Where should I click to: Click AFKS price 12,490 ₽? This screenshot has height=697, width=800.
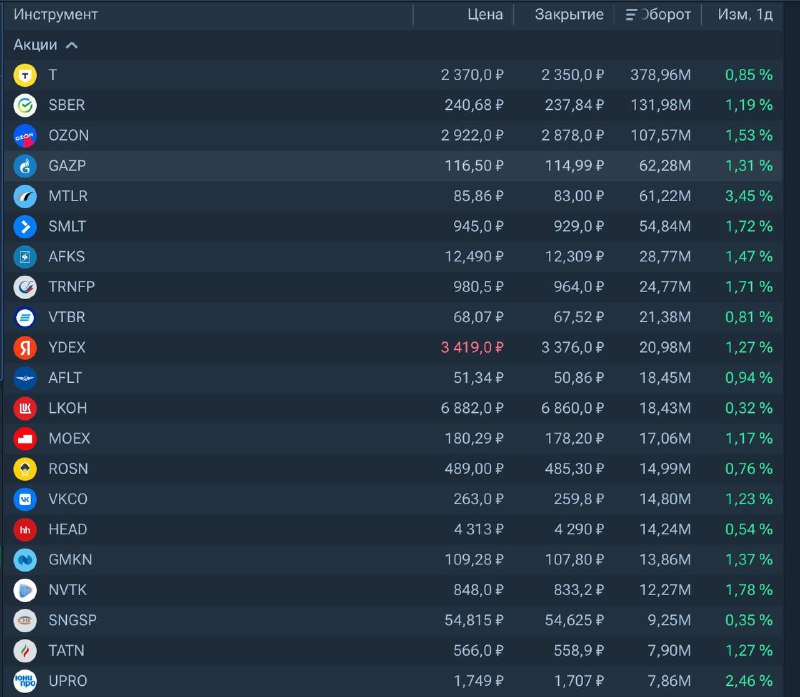[x=474, y=257]
